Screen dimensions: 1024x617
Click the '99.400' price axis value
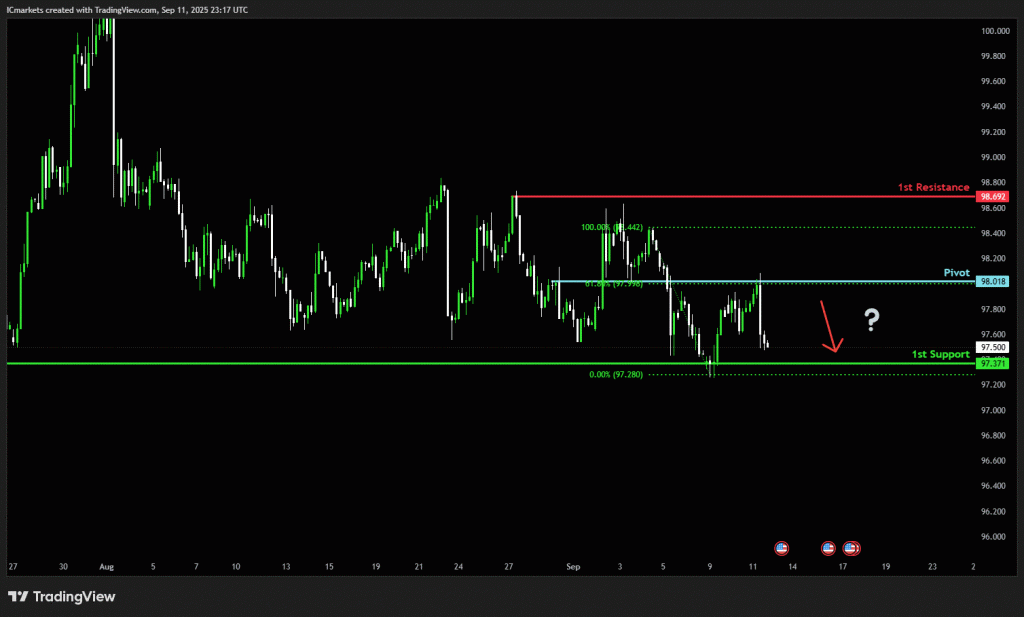993,106
